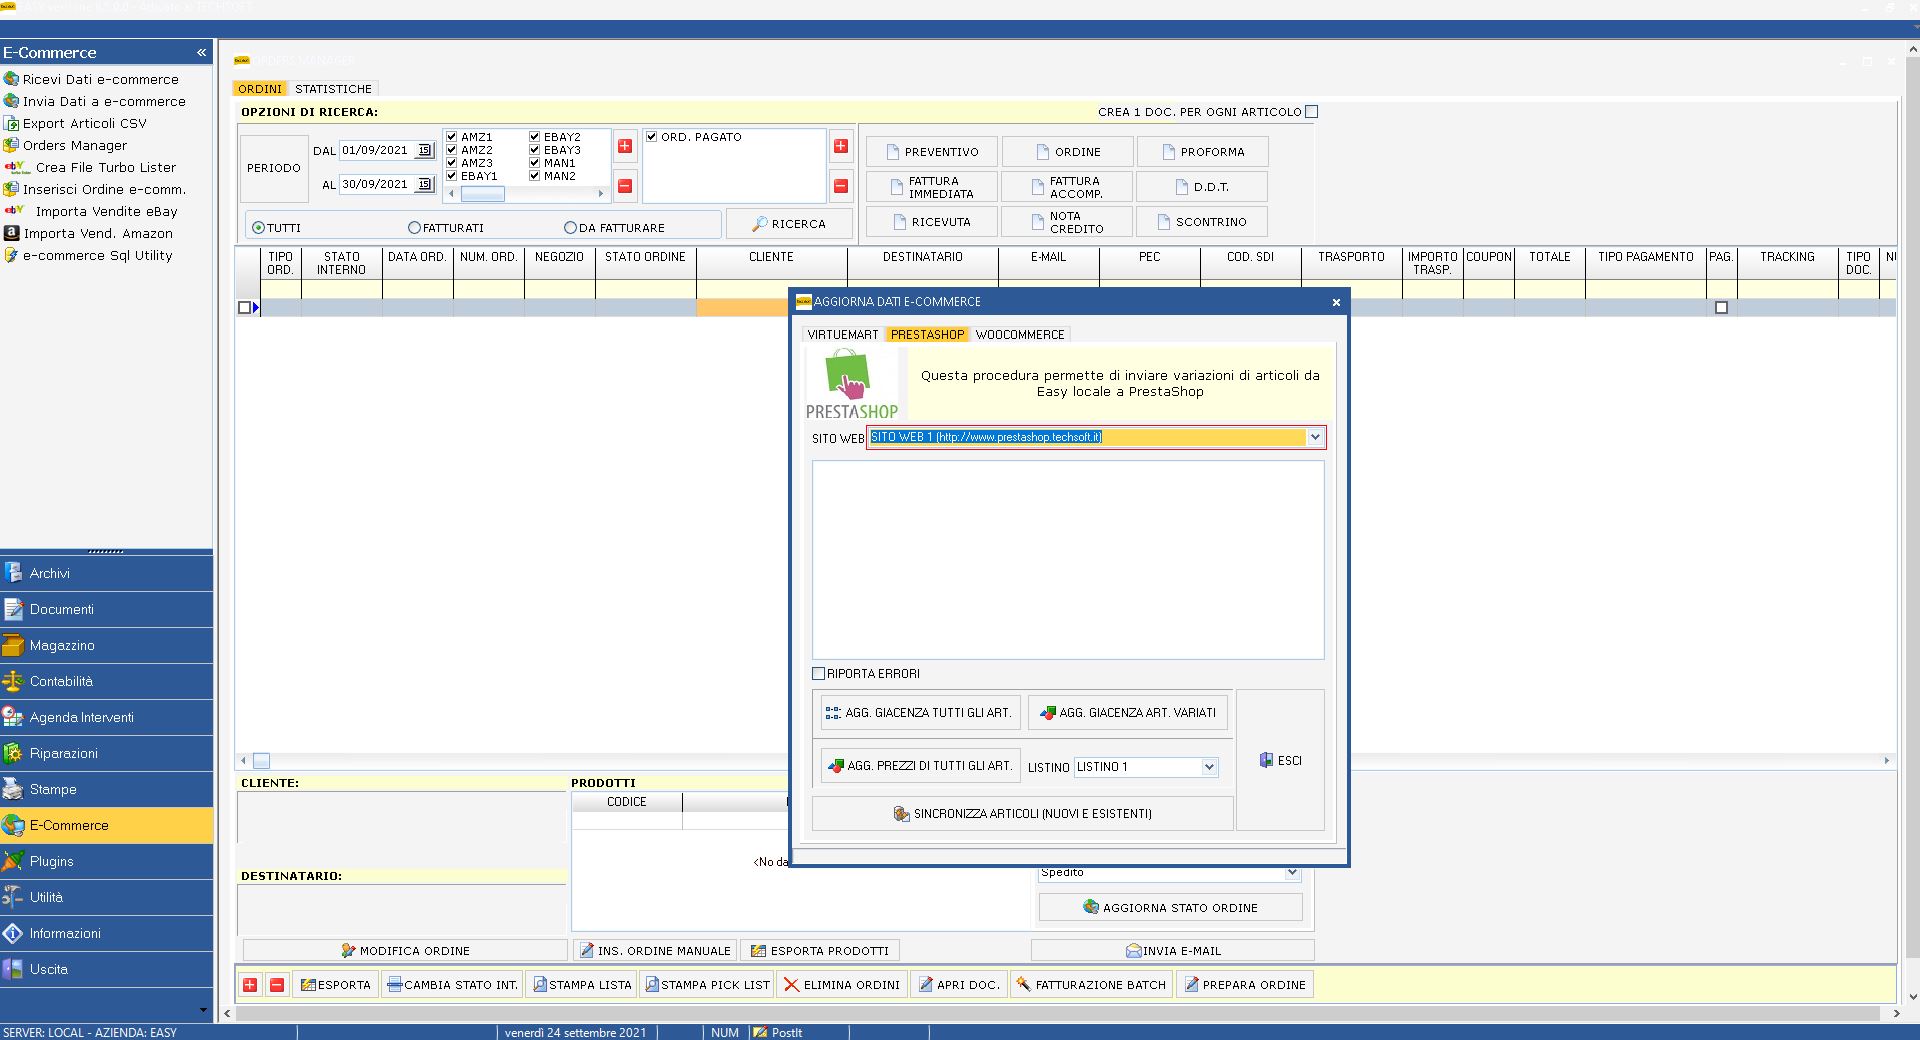Toggle AMZ1 store checkbox
1920x1040 pixels.
pyautogui.click(x=452, y=137)
